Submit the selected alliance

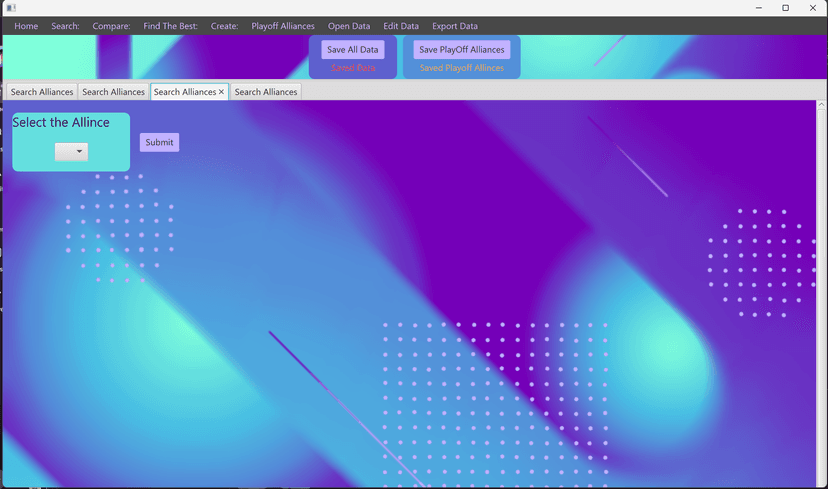[x=159, y=142]
